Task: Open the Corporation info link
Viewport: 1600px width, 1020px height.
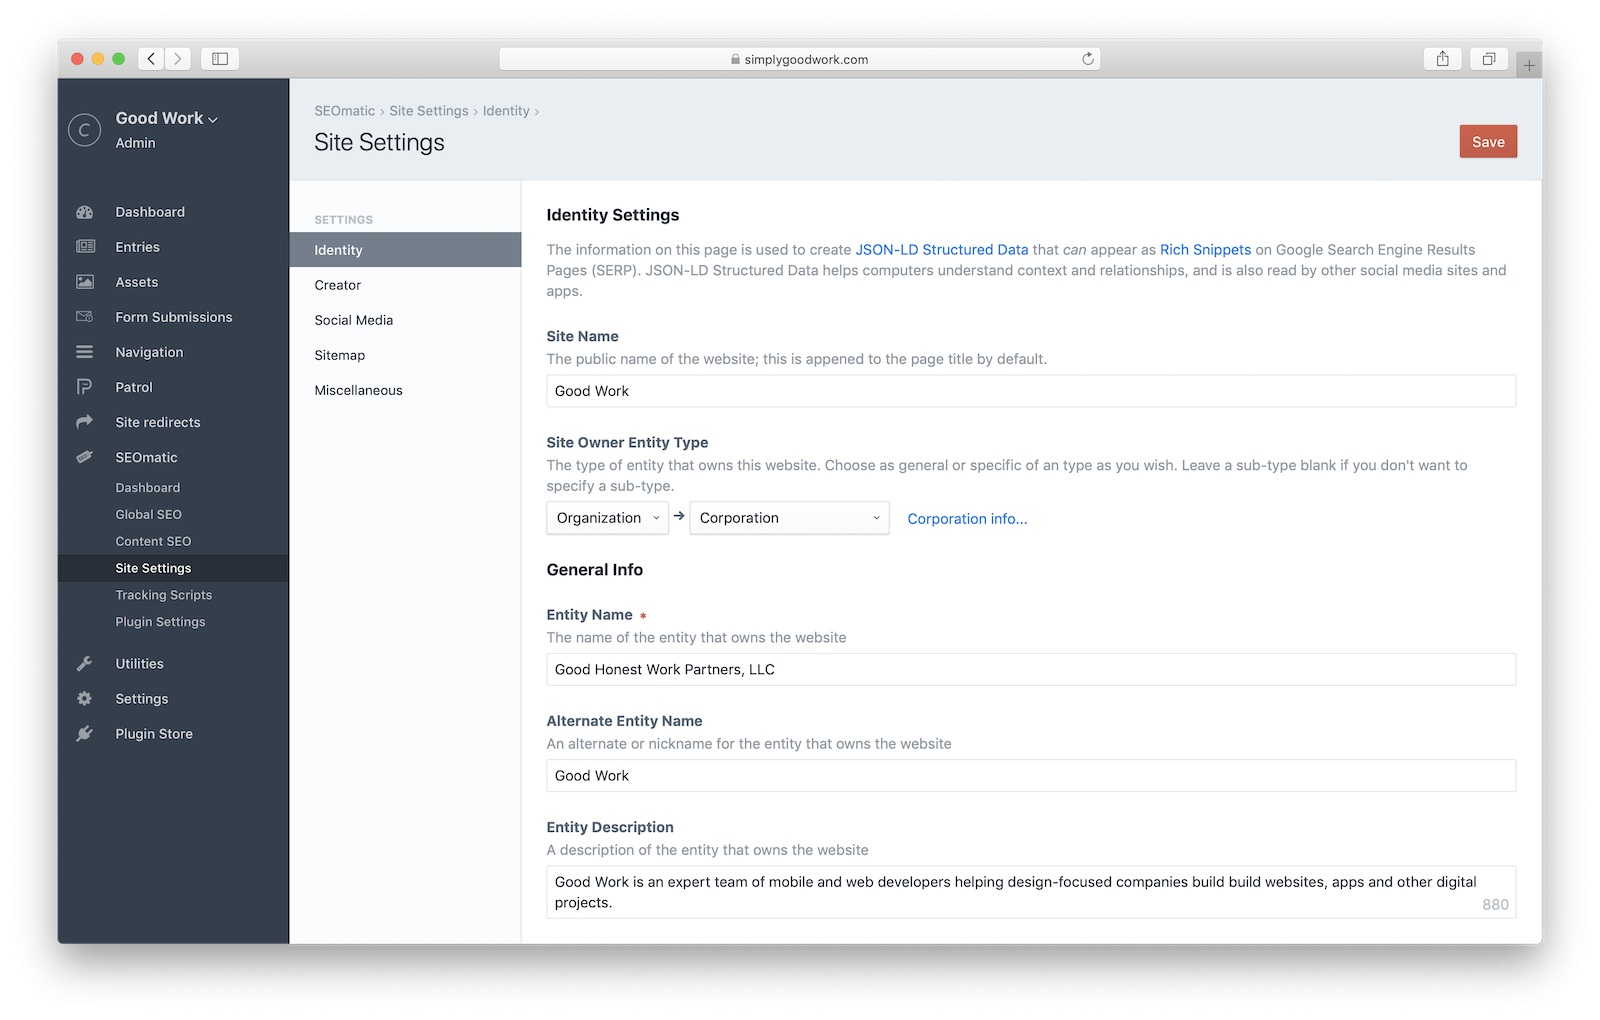Action: [x=967, y=519]
